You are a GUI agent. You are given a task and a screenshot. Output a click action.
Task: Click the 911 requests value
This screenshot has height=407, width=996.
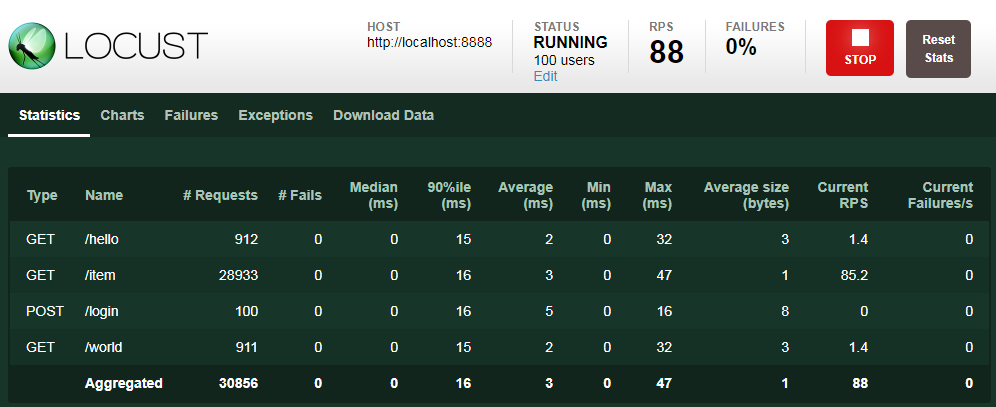tap(246, 347)
